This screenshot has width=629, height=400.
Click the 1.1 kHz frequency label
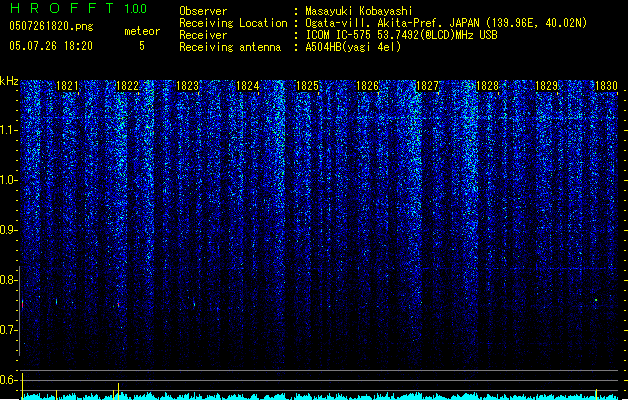coord(9,130)
